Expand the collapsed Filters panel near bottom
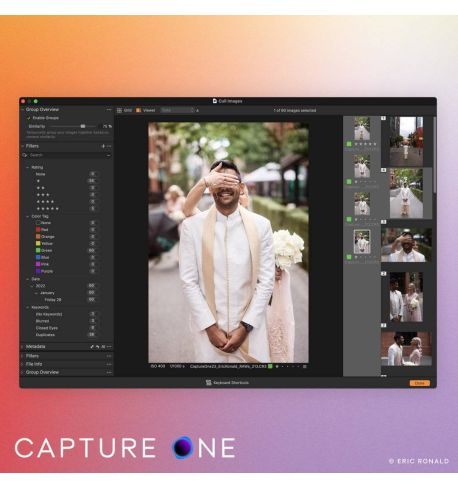The height and width of the screenshot is (488, 458). [23, 356]
